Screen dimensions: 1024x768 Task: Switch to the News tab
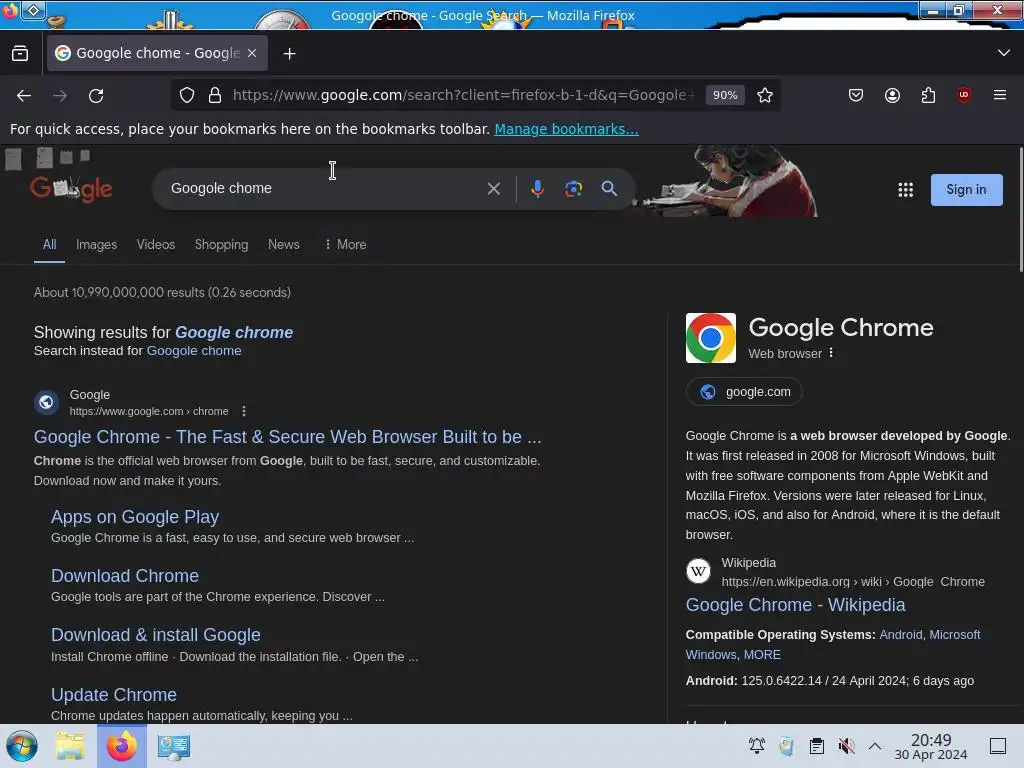tap(283, 244)
